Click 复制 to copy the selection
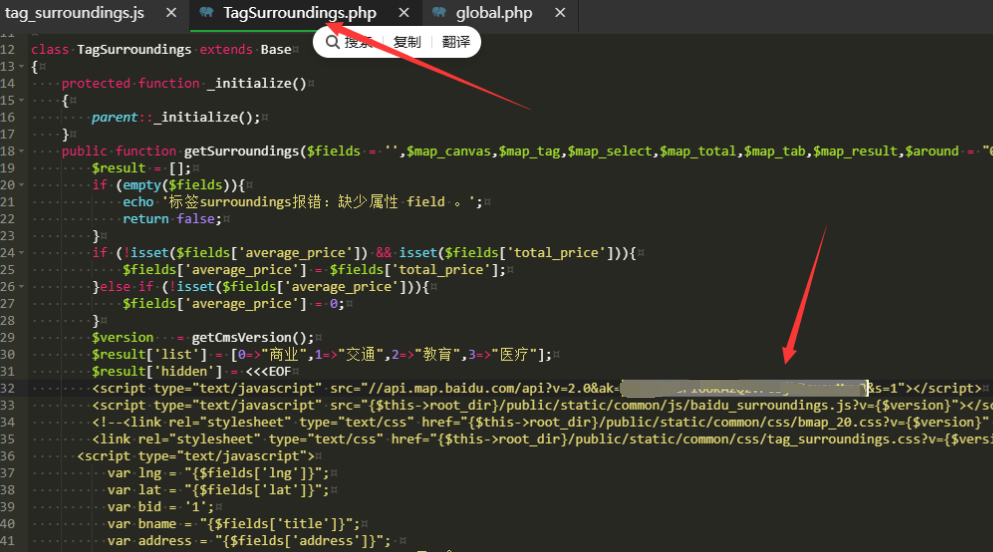The height and width of the screenshot is (552, 993). [407, 42]
